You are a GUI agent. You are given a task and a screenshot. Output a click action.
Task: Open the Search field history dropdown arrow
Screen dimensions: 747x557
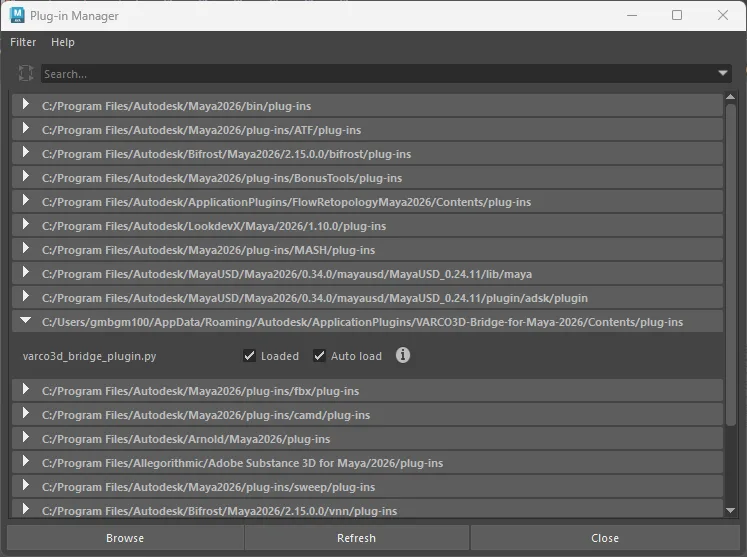pos(723,73)
